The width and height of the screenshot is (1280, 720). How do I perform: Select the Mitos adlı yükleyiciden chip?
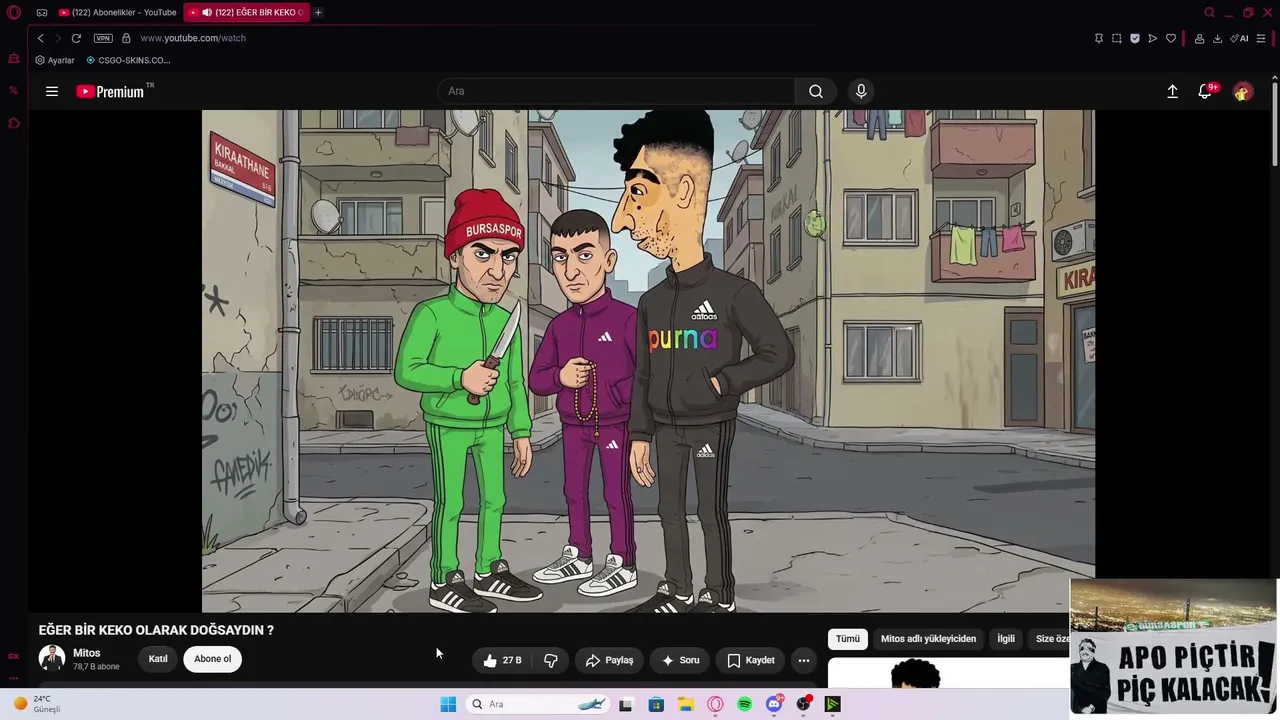click(x=928, y=639)
